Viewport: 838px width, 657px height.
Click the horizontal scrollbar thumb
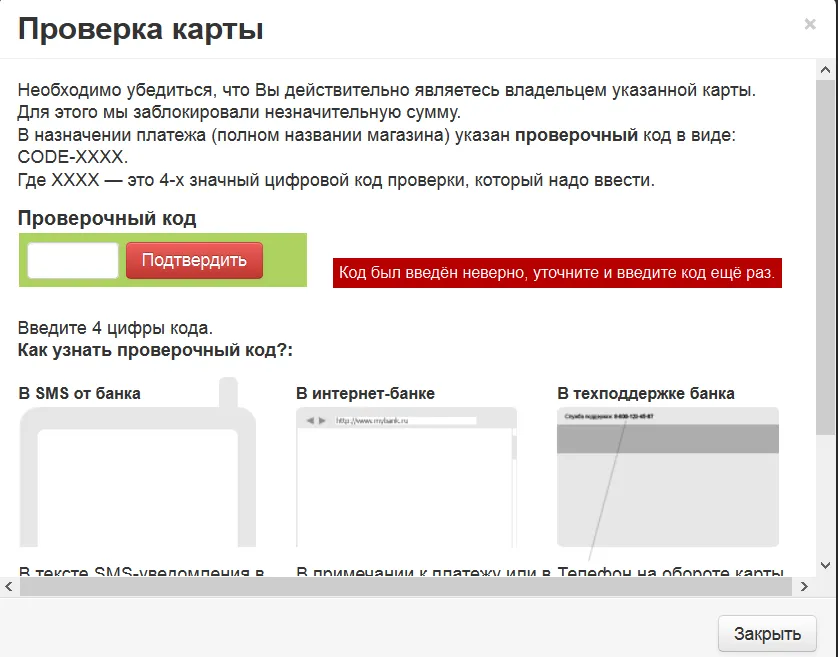coord(406,586)
